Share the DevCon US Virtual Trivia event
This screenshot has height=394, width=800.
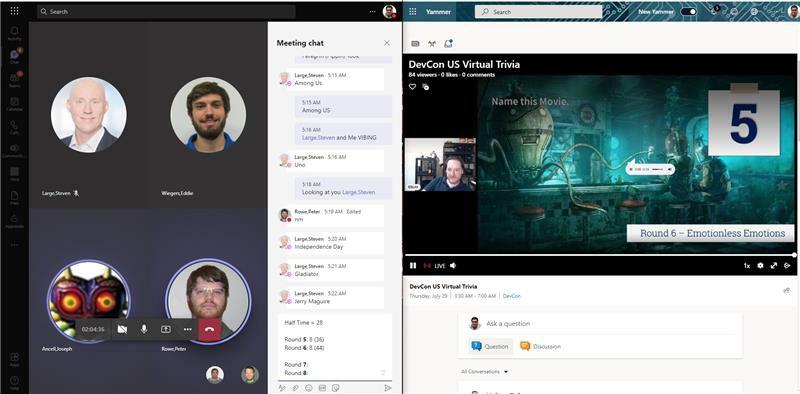[x=786, y=290]
